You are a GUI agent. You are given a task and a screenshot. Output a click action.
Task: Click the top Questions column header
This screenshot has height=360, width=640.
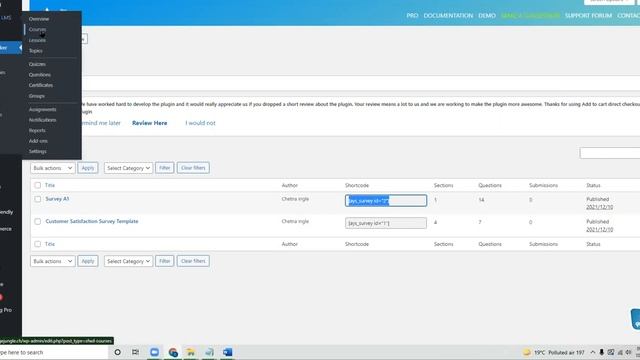click(x=490, y=185)
